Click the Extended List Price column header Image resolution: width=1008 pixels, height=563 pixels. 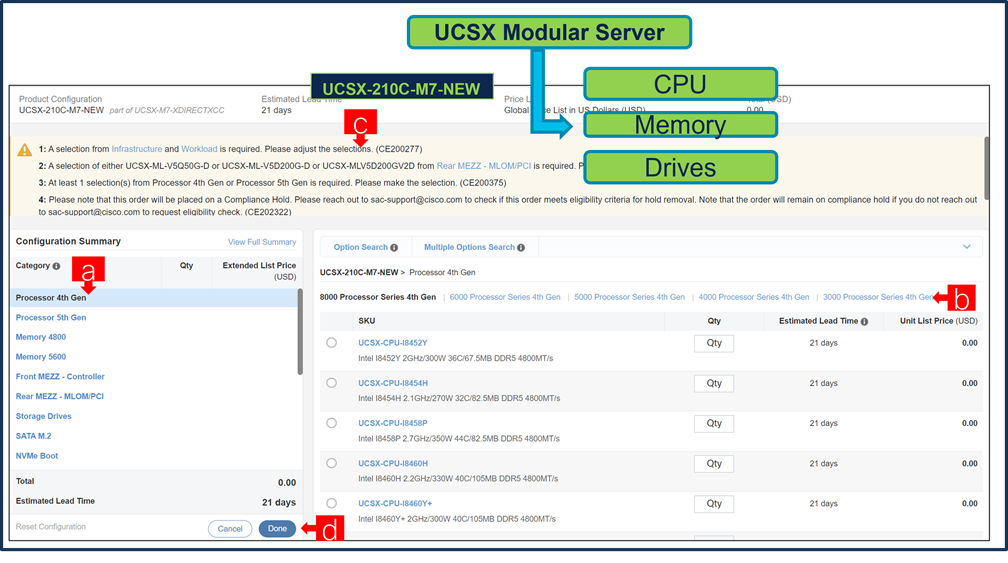point(259,271)
